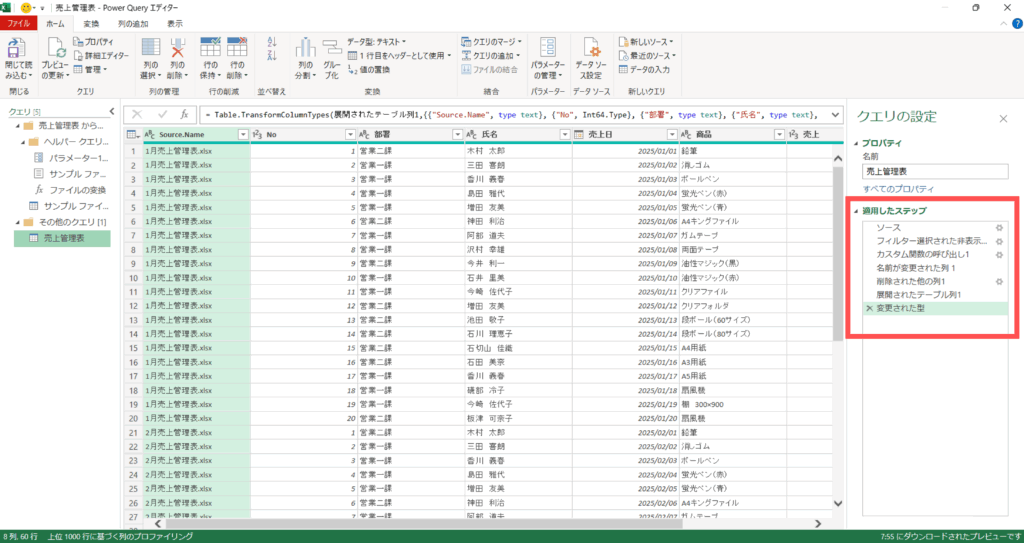Switch to the 変換 ribbon tab
Image resolution: width=1024 pixels, height=543 pixels.
click(91, 22)
